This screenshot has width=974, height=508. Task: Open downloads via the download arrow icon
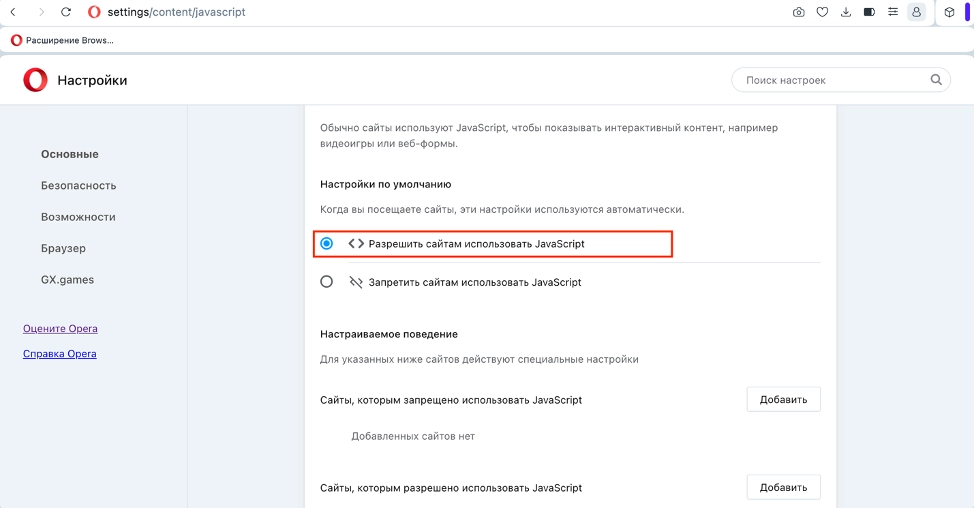click(x=846, y=12)
